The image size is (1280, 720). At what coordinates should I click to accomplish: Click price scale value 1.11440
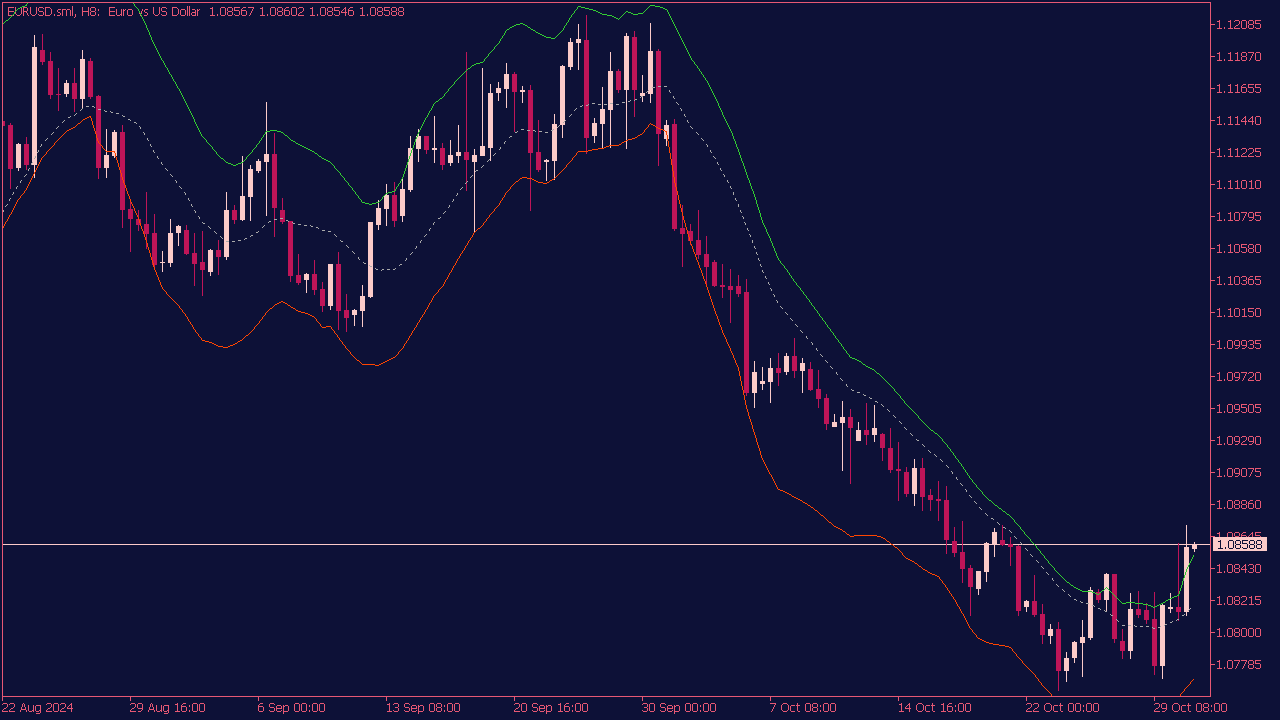point(1240,121)
